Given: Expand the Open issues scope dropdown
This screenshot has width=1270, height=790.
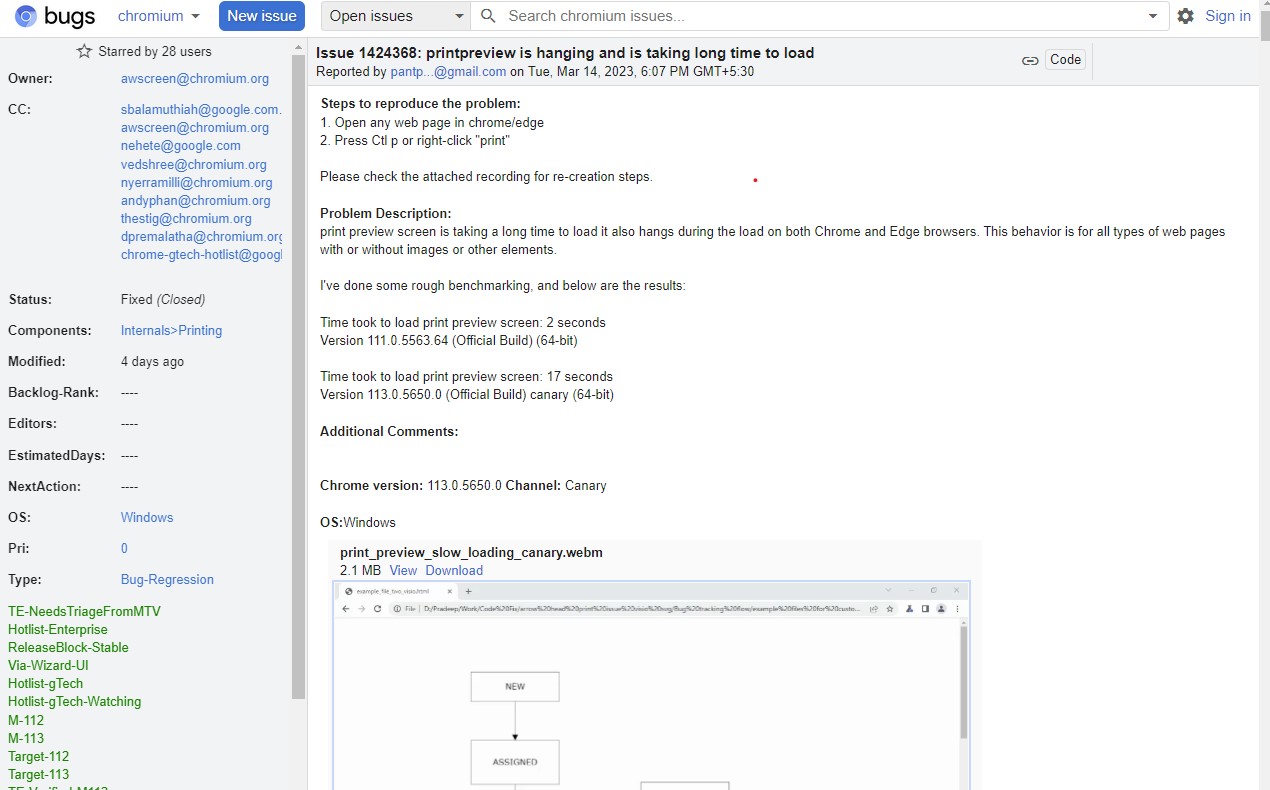Looking at the screenshot, I should pyautogui.click(x=397, y=16).
